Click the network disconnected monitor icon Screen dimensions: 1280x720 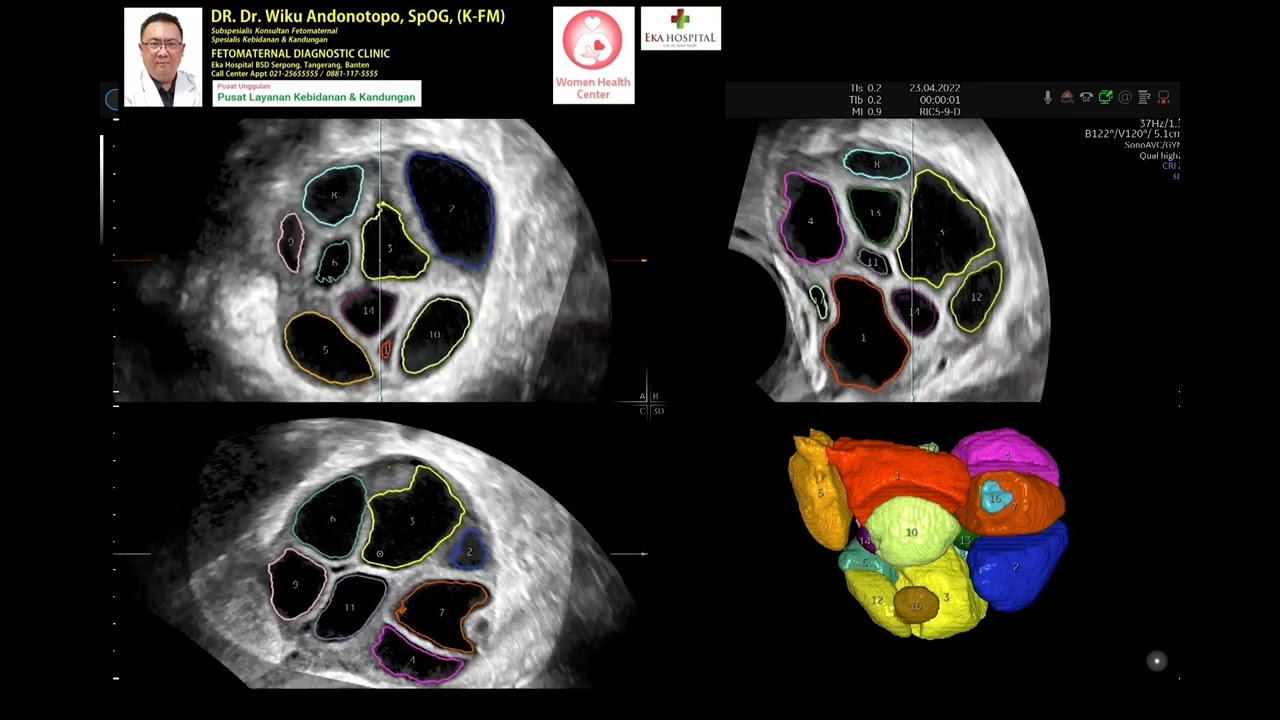pyautogui.click(x=1163, y=97)
